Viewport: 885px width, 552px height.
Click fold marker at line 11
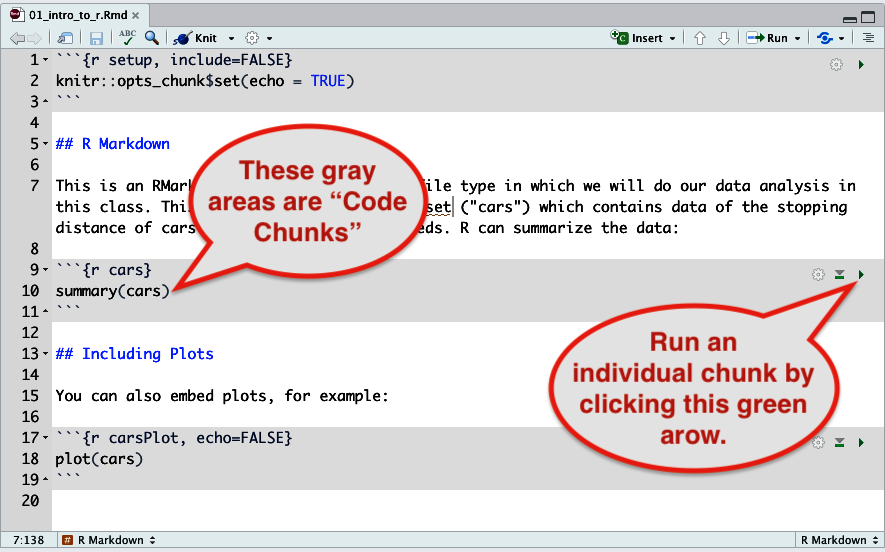pos(46,312)
